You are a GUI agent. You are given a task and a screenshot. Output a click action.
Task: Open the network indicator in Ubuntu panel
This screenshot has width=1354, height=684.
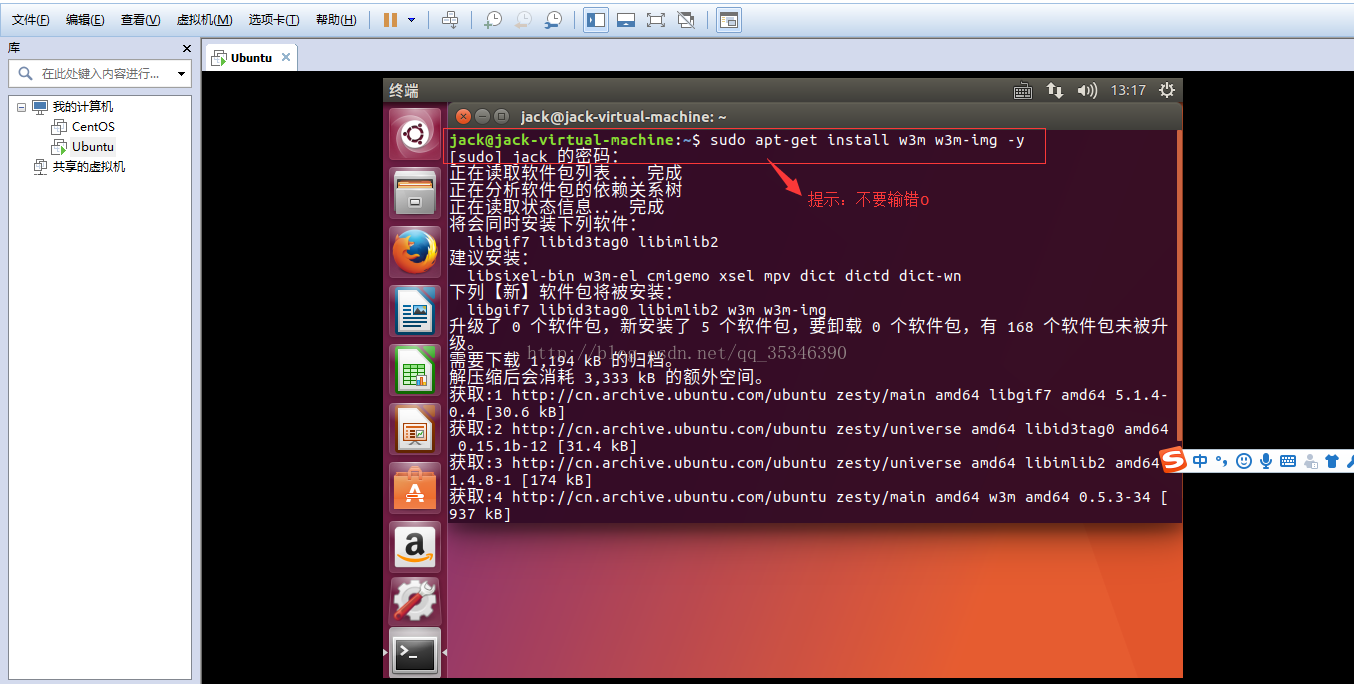1054,90
